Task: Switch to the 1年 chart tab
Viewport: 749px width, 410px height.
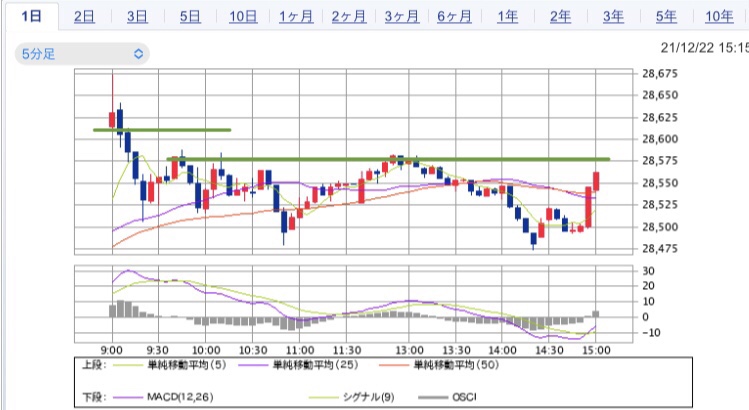Action: tap(507, 17)
